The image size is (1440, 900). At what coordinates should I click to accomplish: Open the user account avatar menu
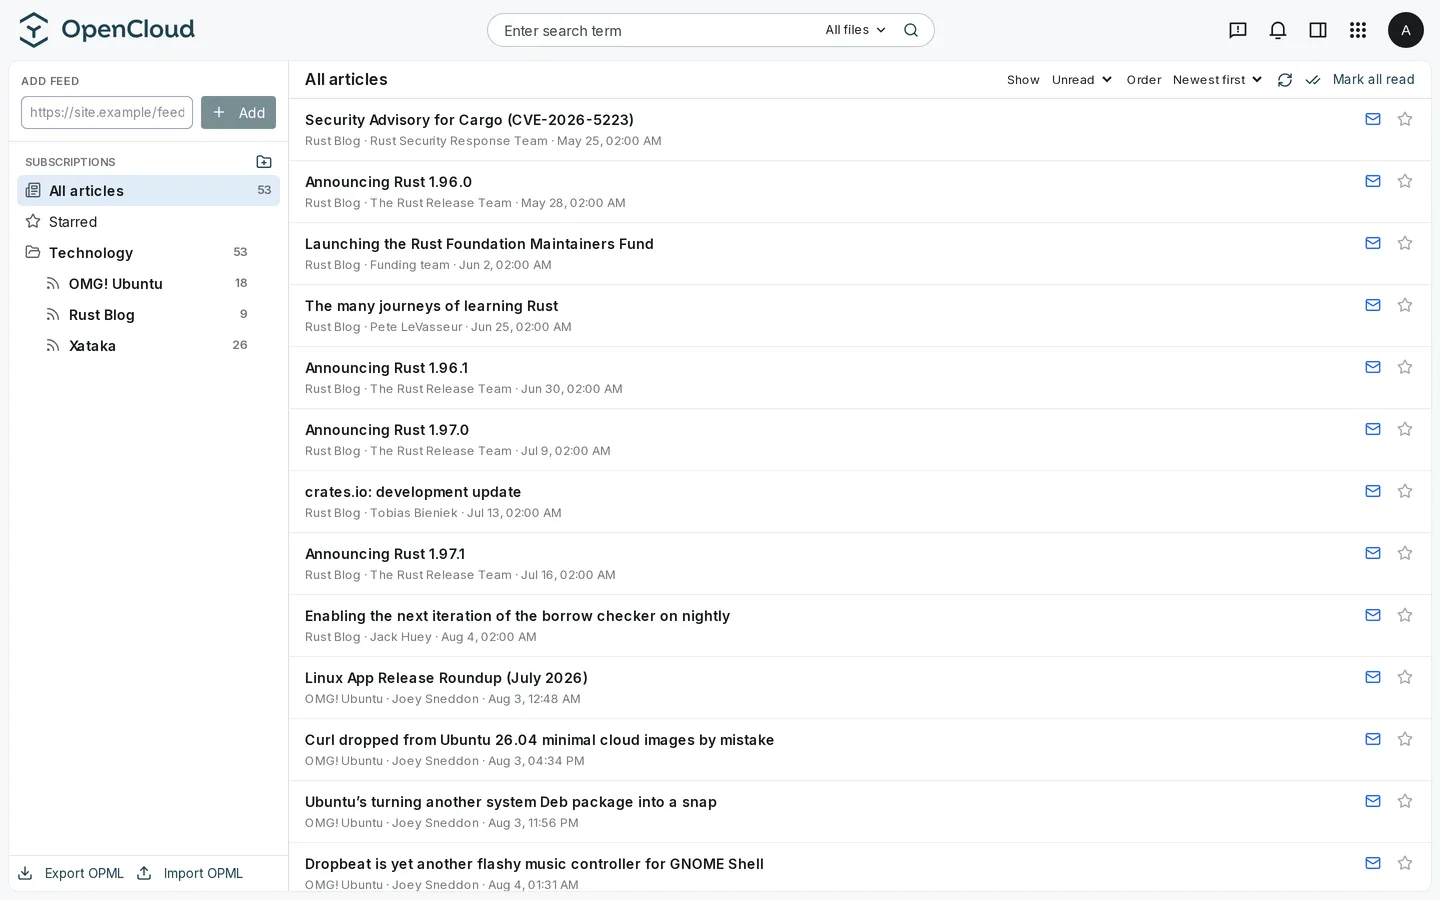pyautogui.click(x=1406, y=30)
